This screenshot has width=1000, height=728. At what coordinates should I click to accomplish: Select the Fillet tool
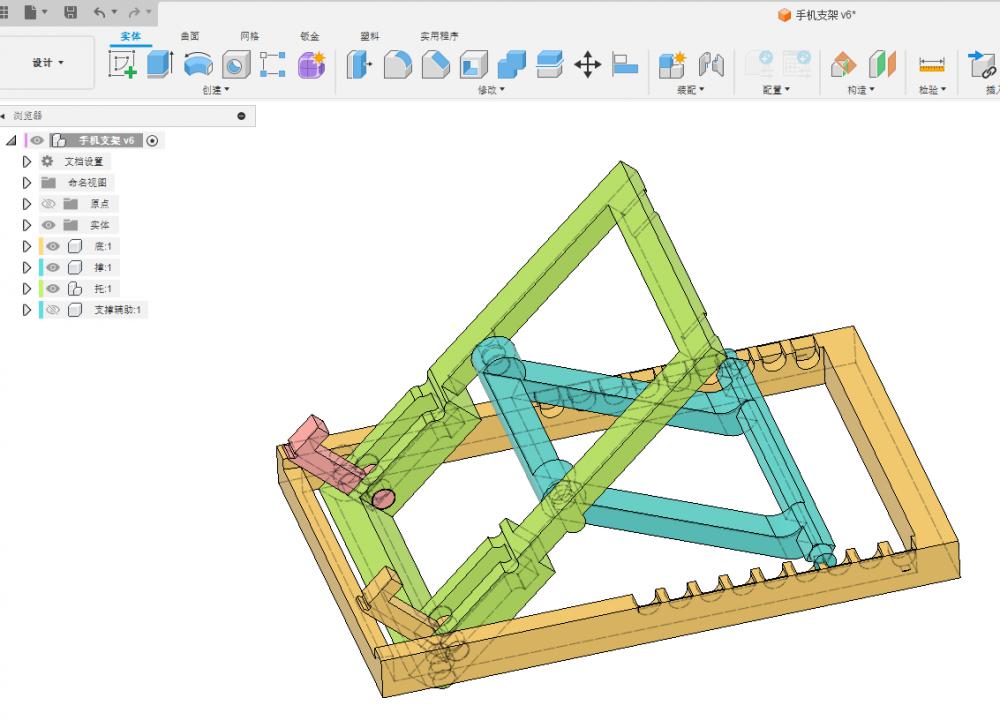tap(397, 64)
